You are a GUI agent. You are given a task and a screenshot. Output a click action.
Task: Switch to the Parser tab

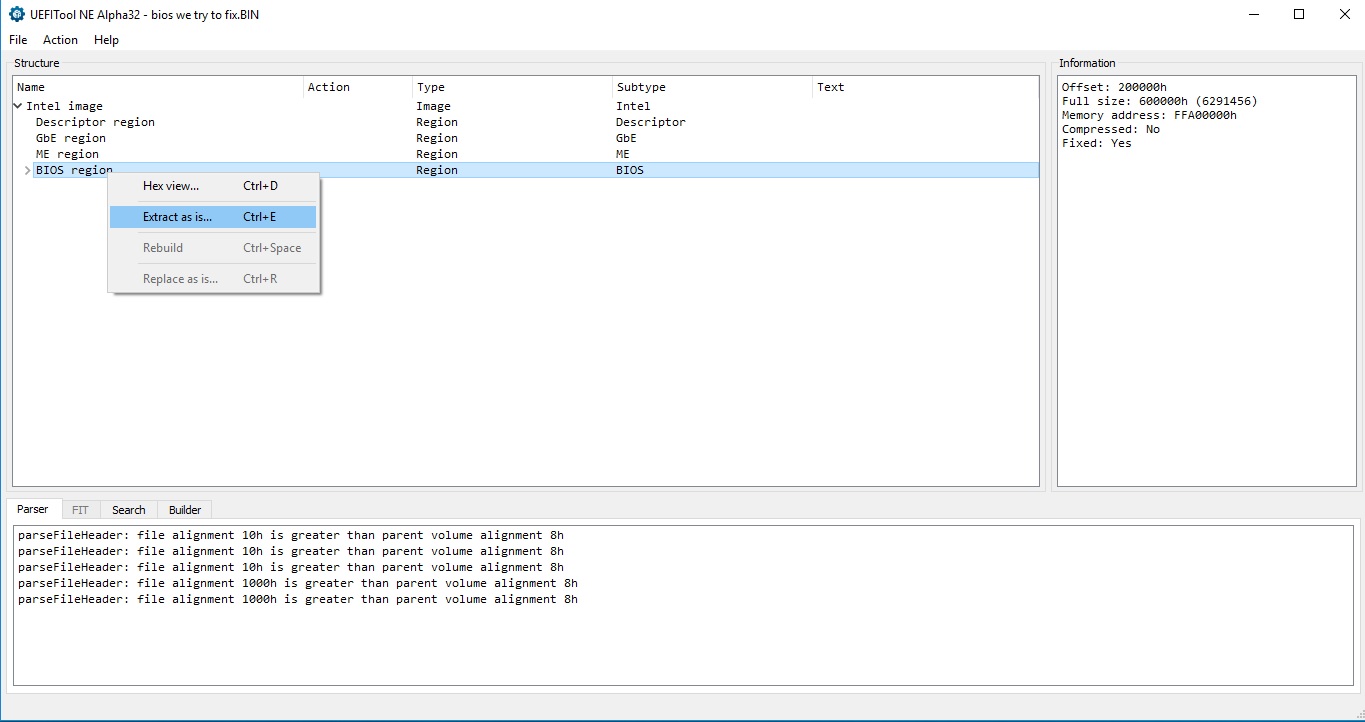pos(34,509)
